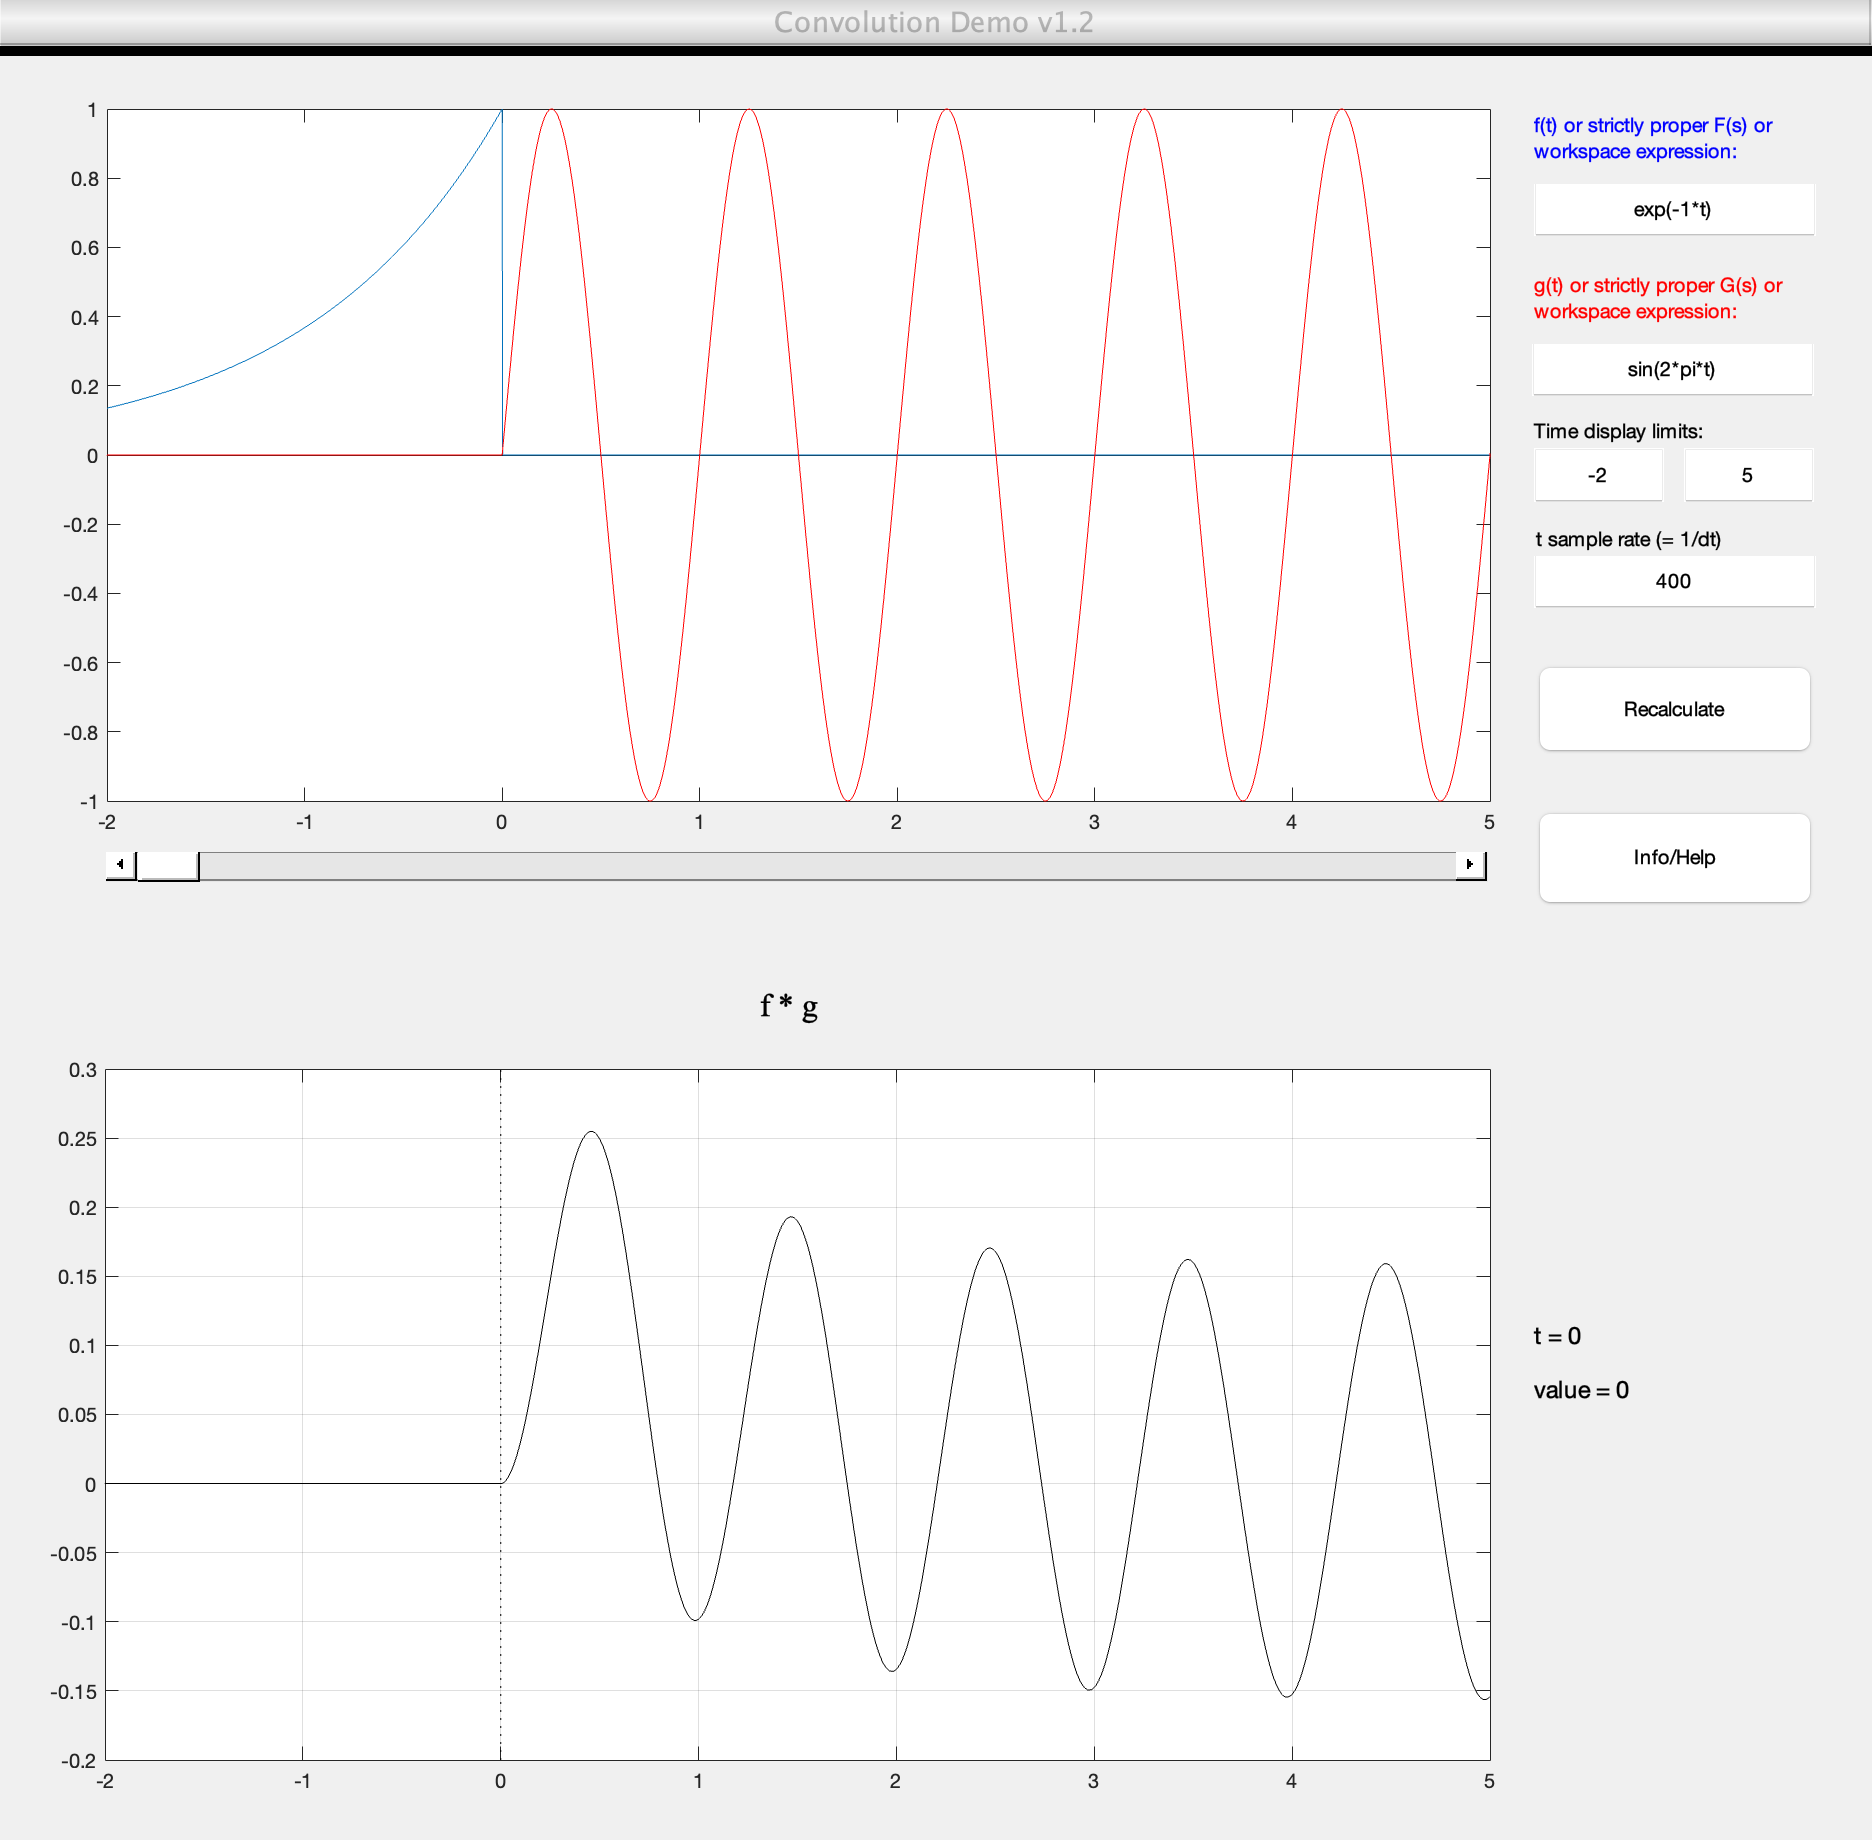The height and width of the screenshot is (1840, 1872).
Task: Open the Info/Help dialog
Action: click(1673, 858)
